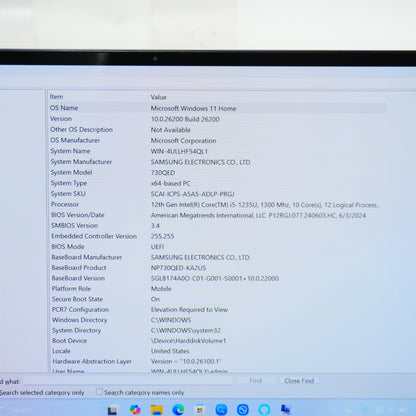Click the 'x64-based PC' value

pos(170,183)
